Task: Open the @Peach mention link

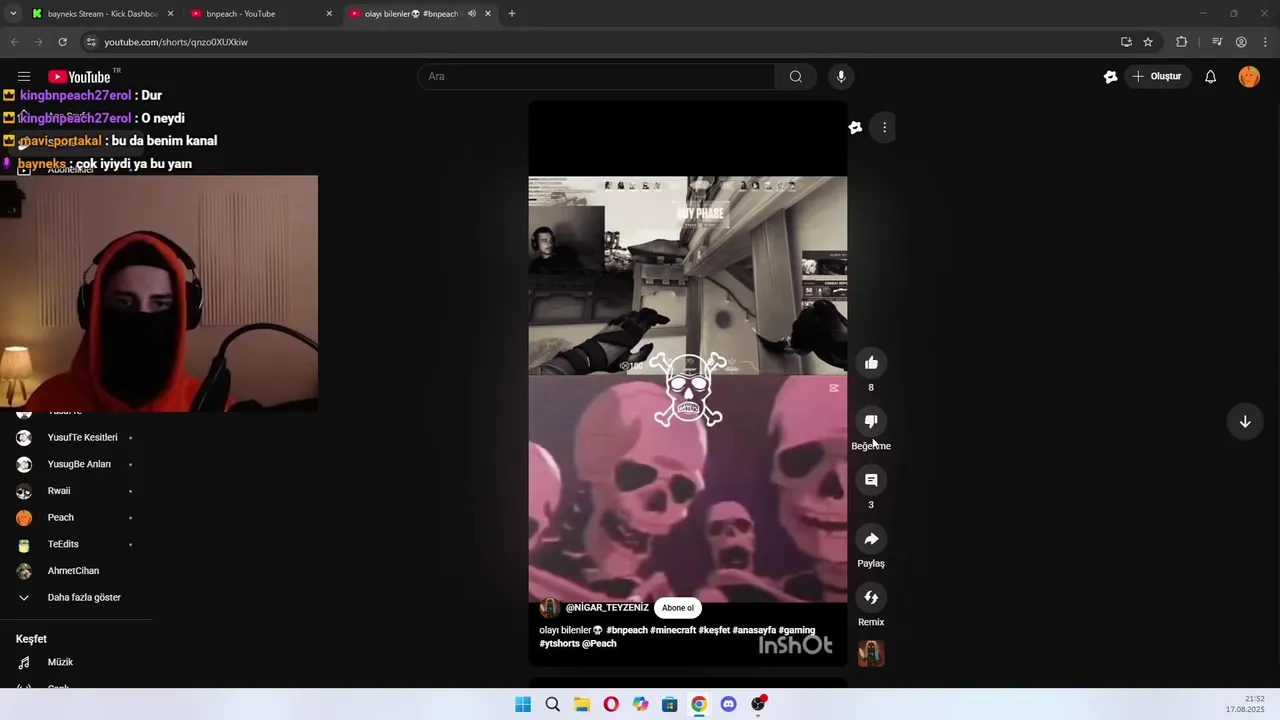Action: (x=599, y=644)
